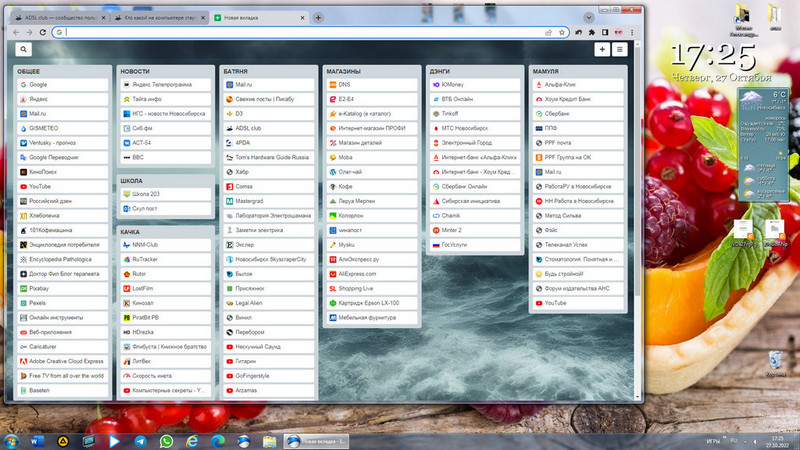Open the HDrezka bookmark
The height and width of the screenshot is (450, 800).
click(166, 332)
